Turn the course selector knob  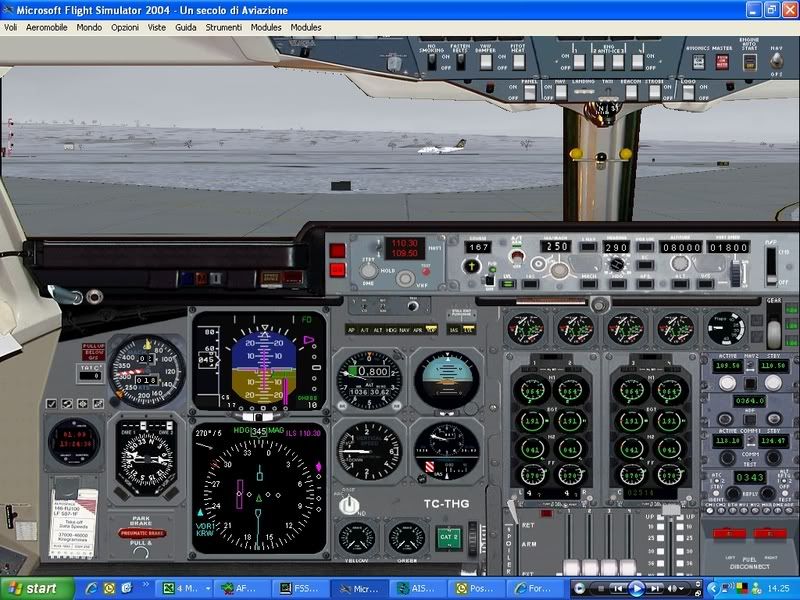click(x=471, y=266)
